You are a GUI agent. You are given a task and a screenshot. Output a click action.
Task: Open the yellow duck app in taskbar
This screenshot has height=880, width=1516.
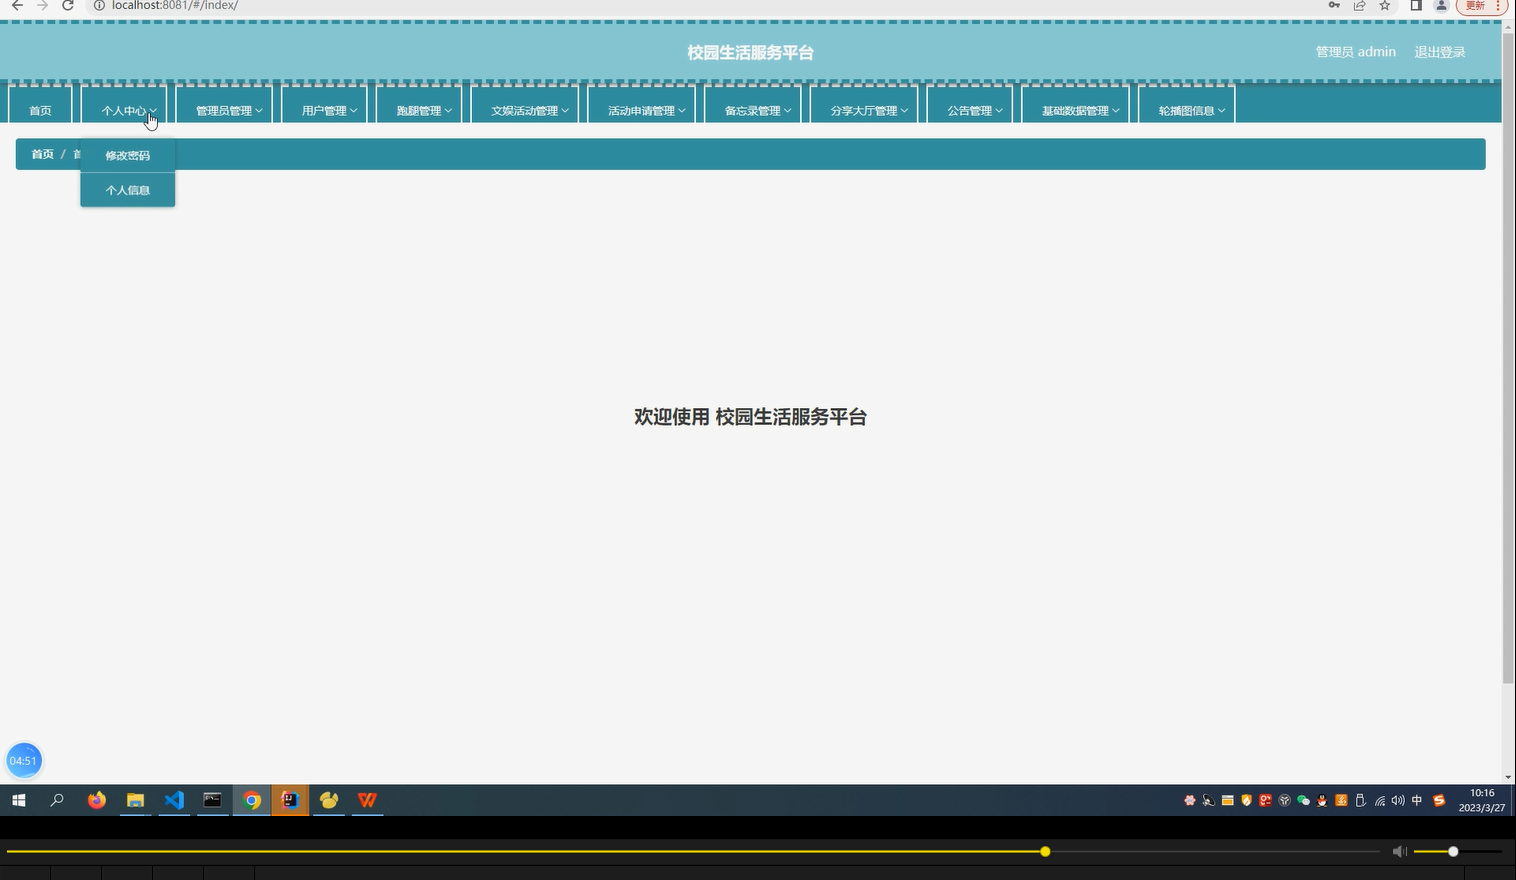(329, 800)
